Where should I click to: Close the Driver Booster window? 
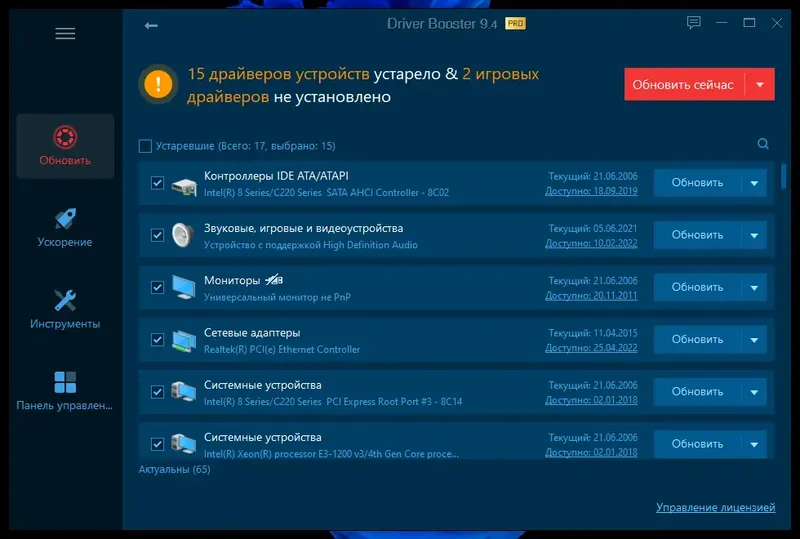pos(777,22)
